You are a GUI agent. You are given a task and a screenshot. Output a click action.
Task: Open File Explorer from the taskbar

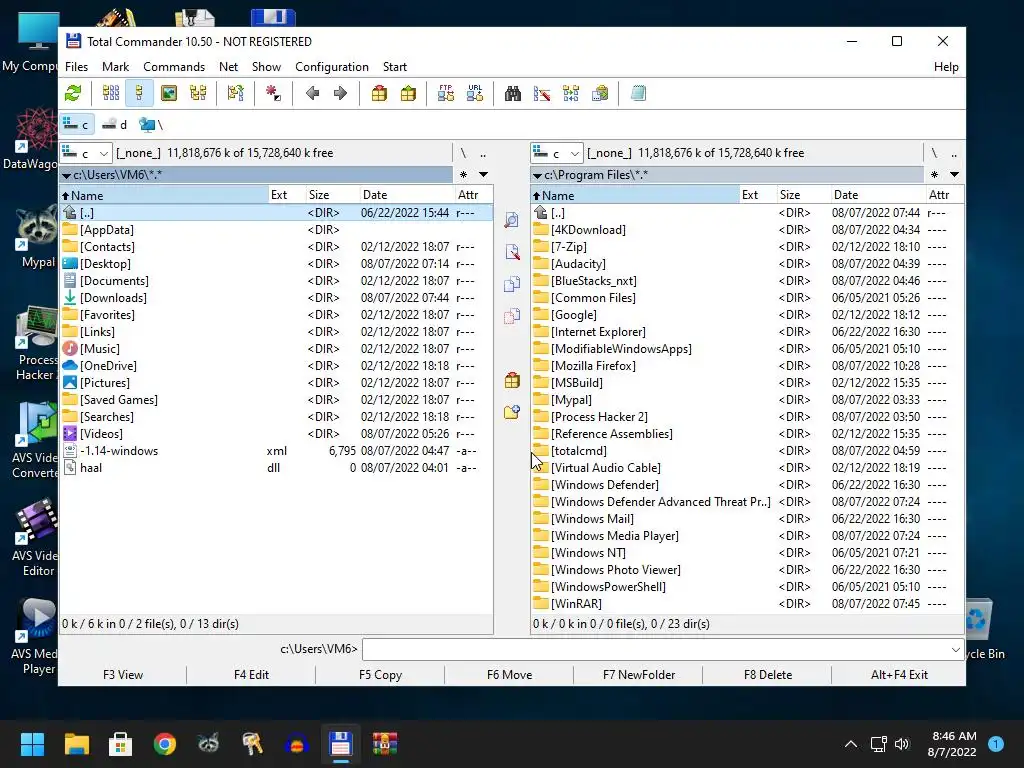pyautogui.click(x=76, y=744)
